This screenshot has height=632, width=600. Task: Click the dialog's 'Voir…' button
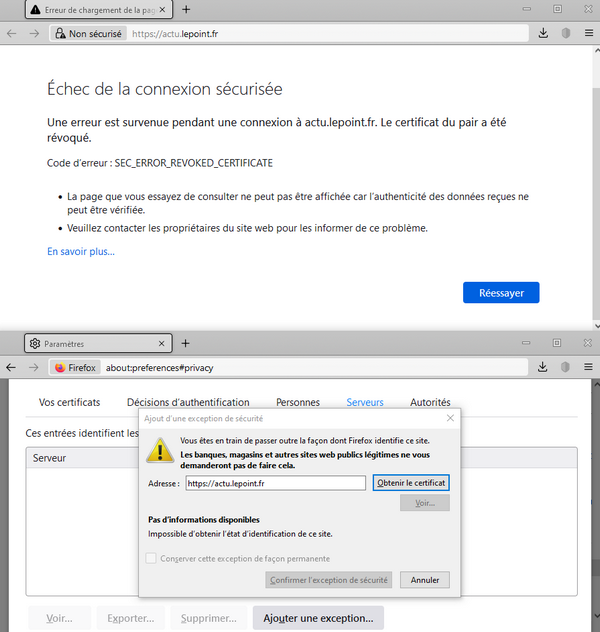click(x=425, y=503)
